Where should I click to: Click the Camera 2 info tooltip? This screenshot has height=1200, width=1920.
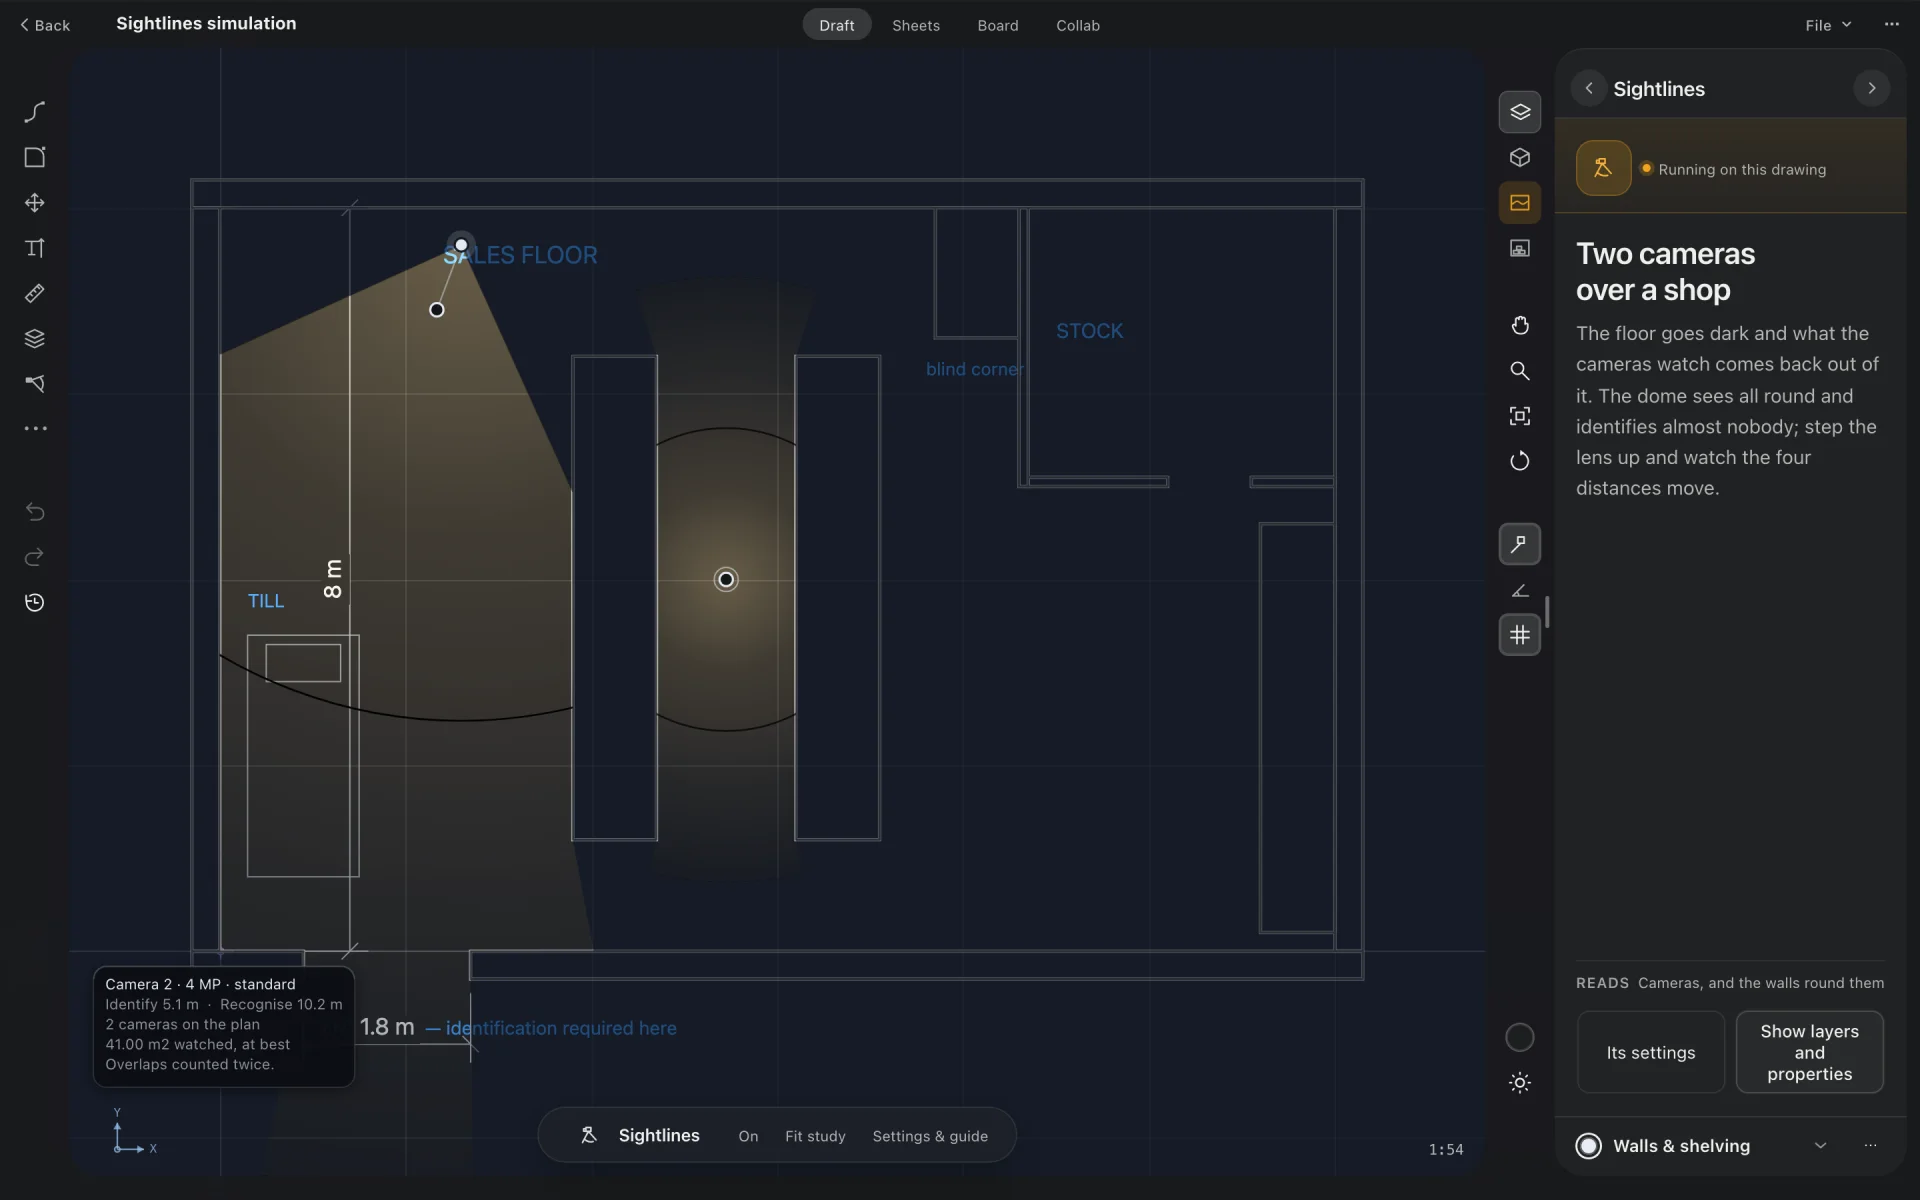pyautogui.click(x=224, y=1026)
